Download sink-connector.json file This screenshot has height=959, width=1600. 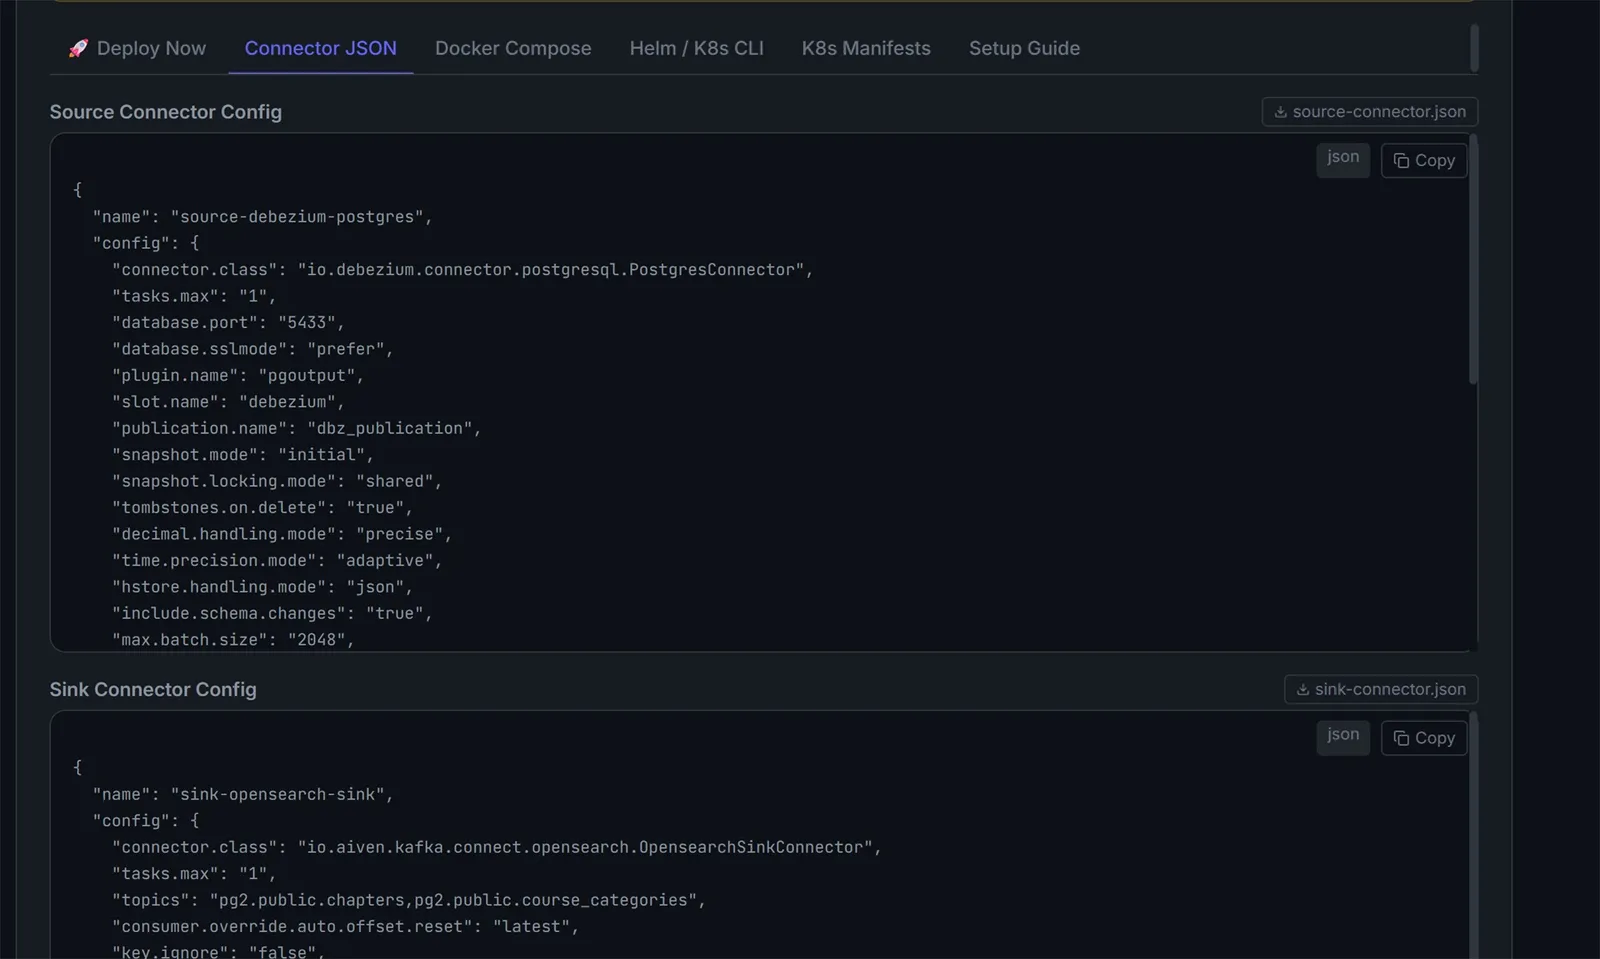[1380, 689]
